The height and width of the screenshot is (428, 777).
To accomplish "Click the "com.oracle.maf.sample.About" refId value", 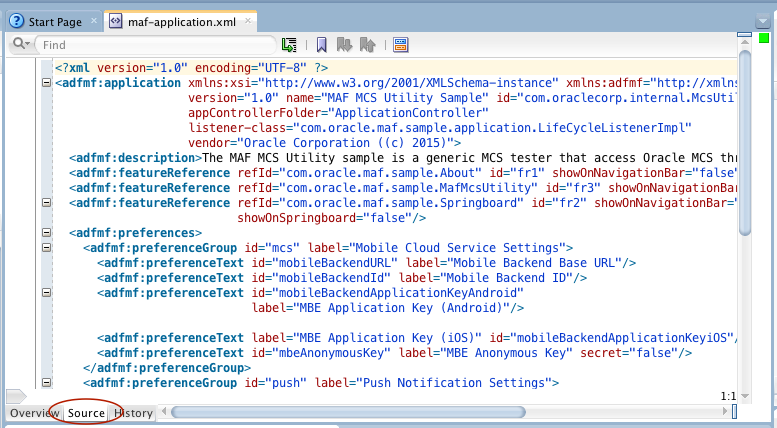I will (381, 173).
